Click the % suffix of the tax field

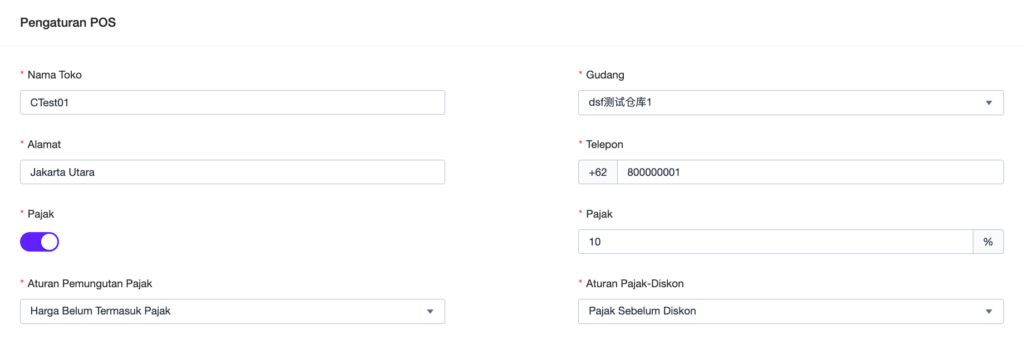tap(988, 242)
